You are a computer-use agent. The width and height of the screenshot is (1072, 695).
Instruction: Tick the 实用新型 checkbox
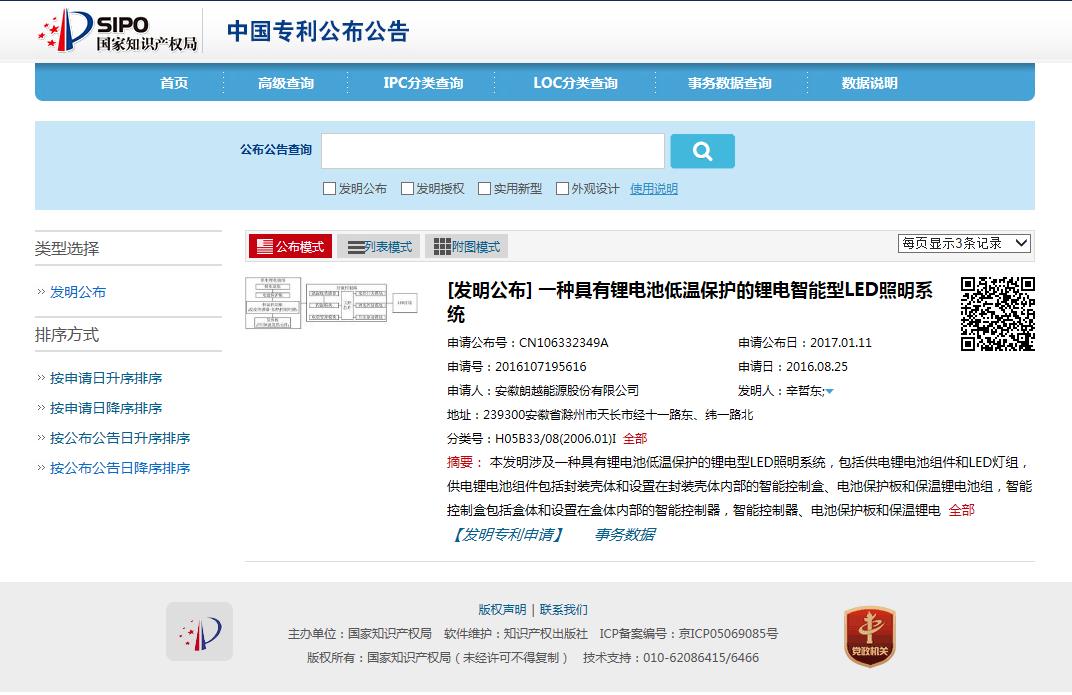484,189
